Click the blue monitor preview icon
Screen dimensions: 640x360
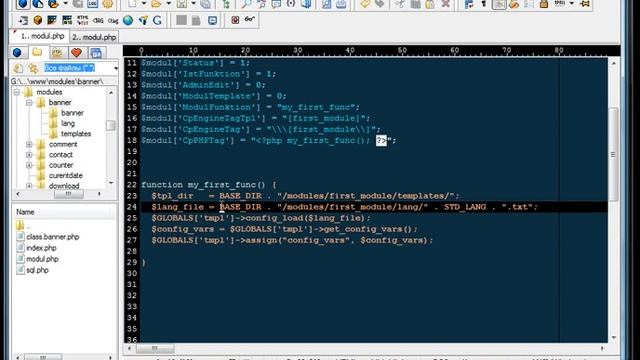pos(212,20)
